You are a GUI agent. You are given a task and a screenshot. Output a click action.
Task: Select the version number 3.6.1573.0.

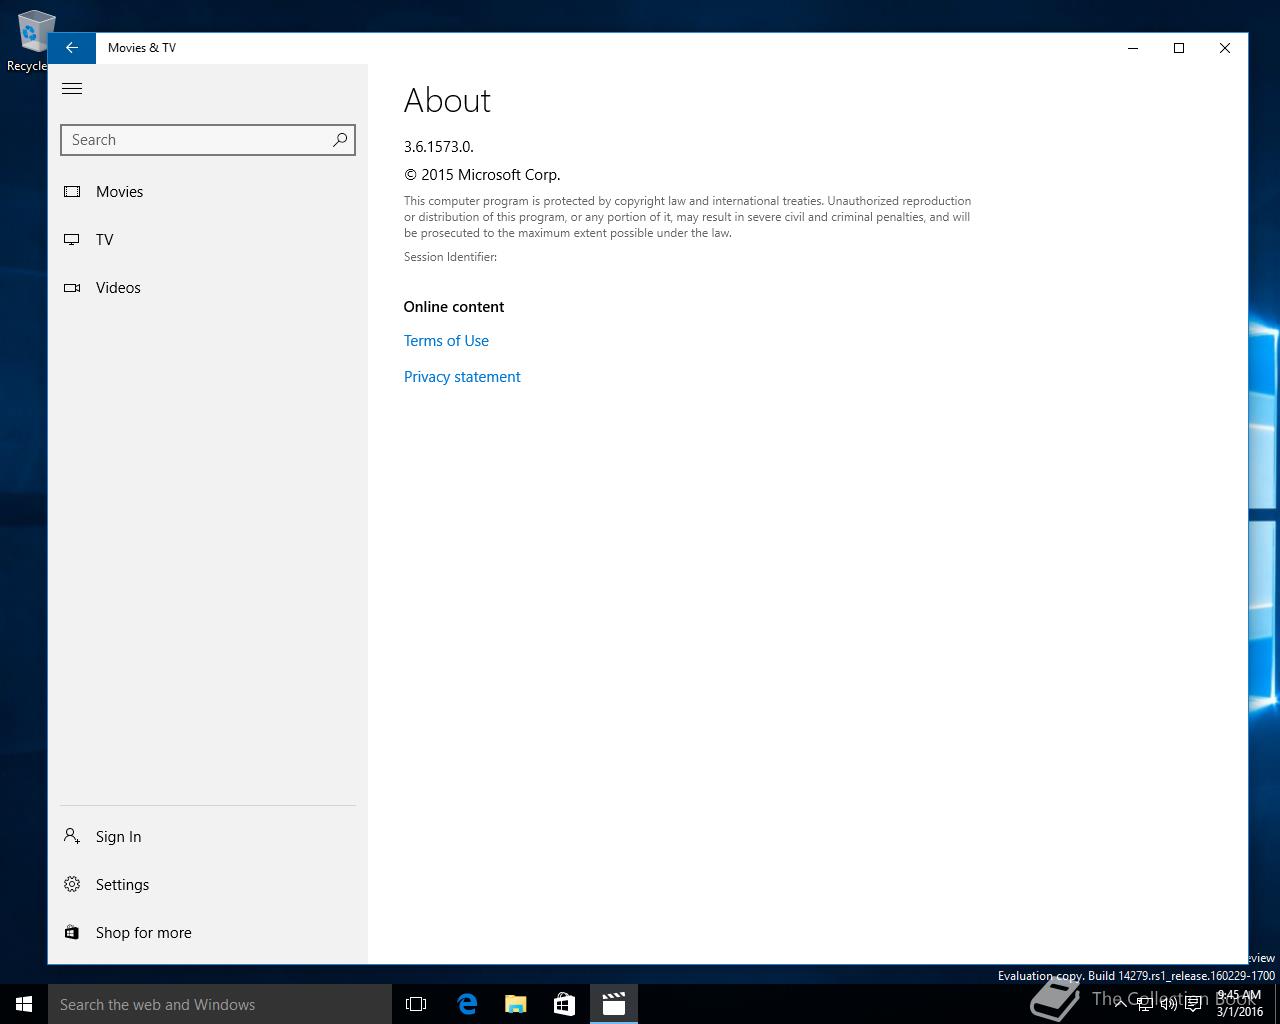click(x=439, y=146)
